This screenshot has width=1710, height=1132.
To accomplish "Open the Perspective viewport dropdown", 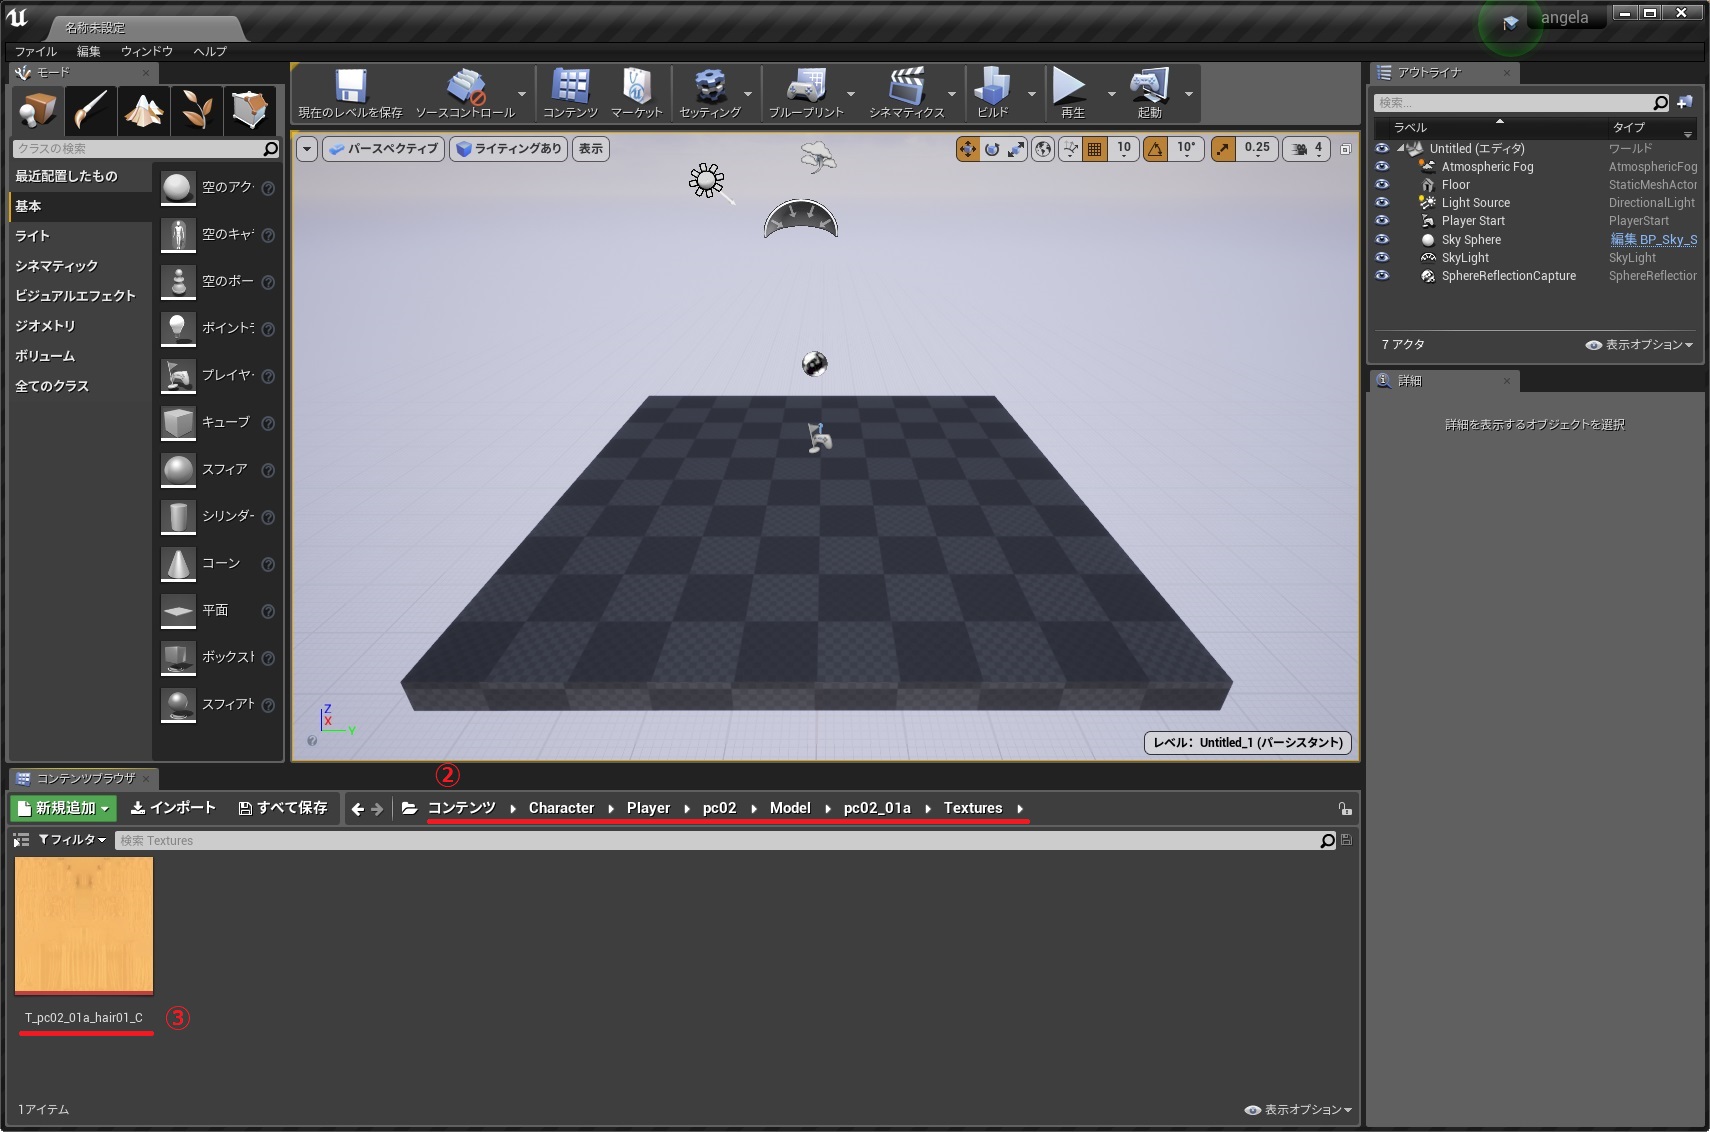I will [x=383, y=149].
